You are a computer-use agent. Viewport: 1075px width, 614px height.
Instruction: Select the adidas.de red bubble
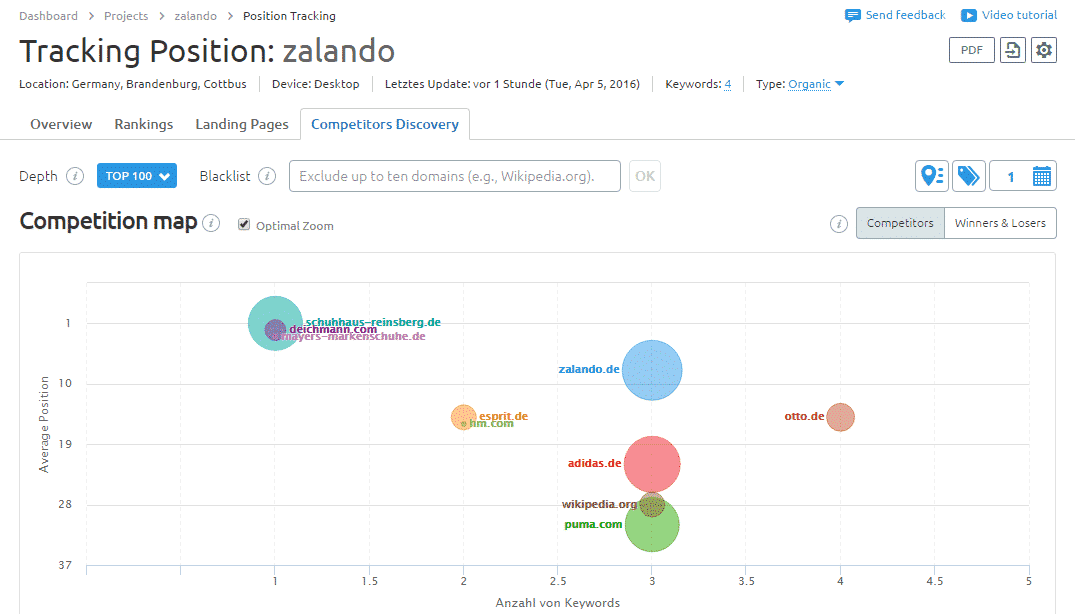coord(652,464)
